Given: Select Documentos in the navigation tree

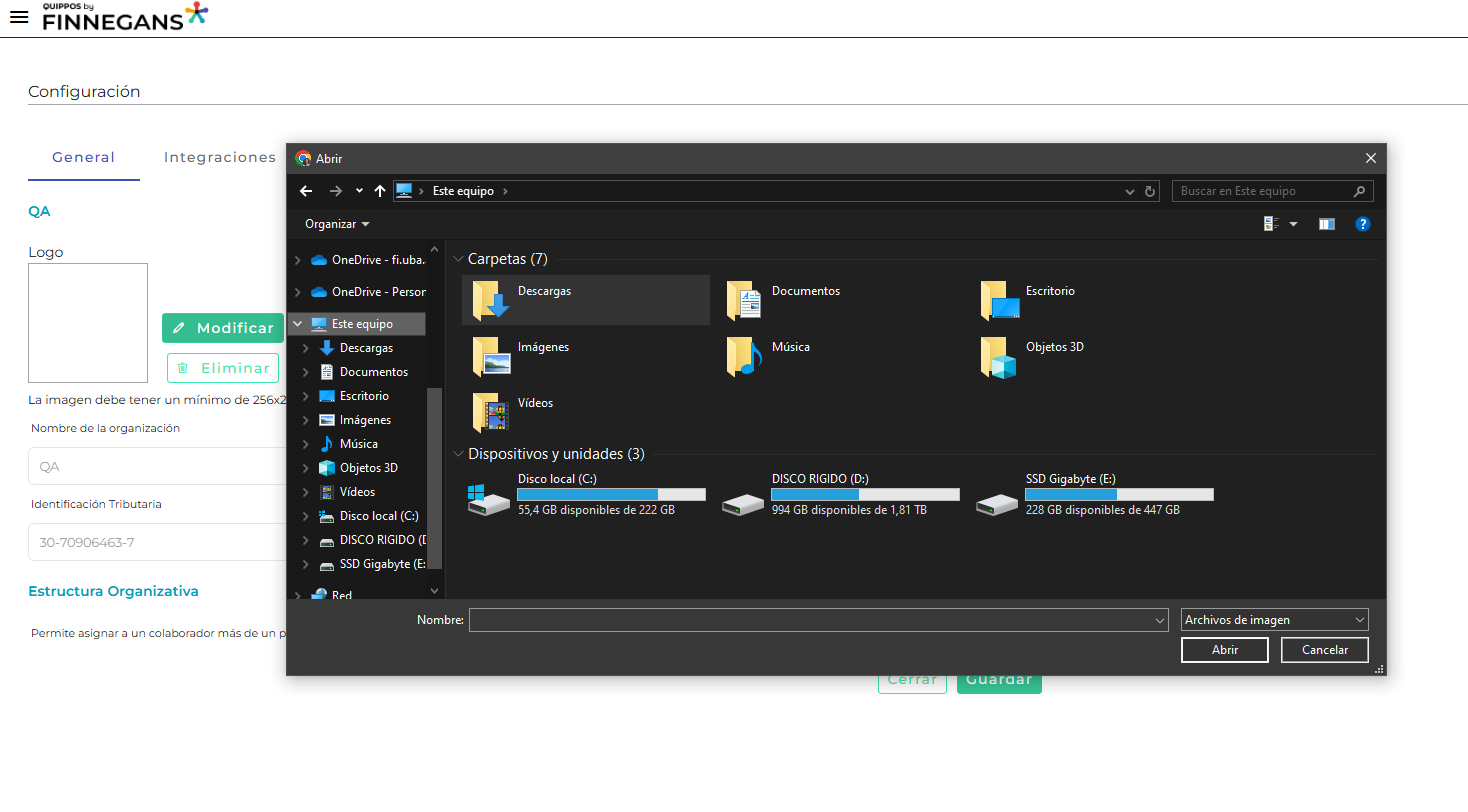Looking at the screenshot, I should pyautogui.click(x=373, y=372).
